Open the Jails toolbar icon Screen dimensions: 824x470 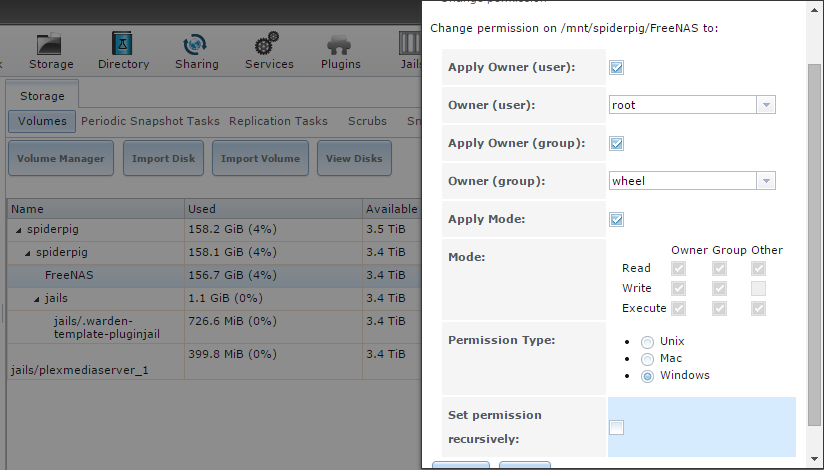tap(410, 46)
